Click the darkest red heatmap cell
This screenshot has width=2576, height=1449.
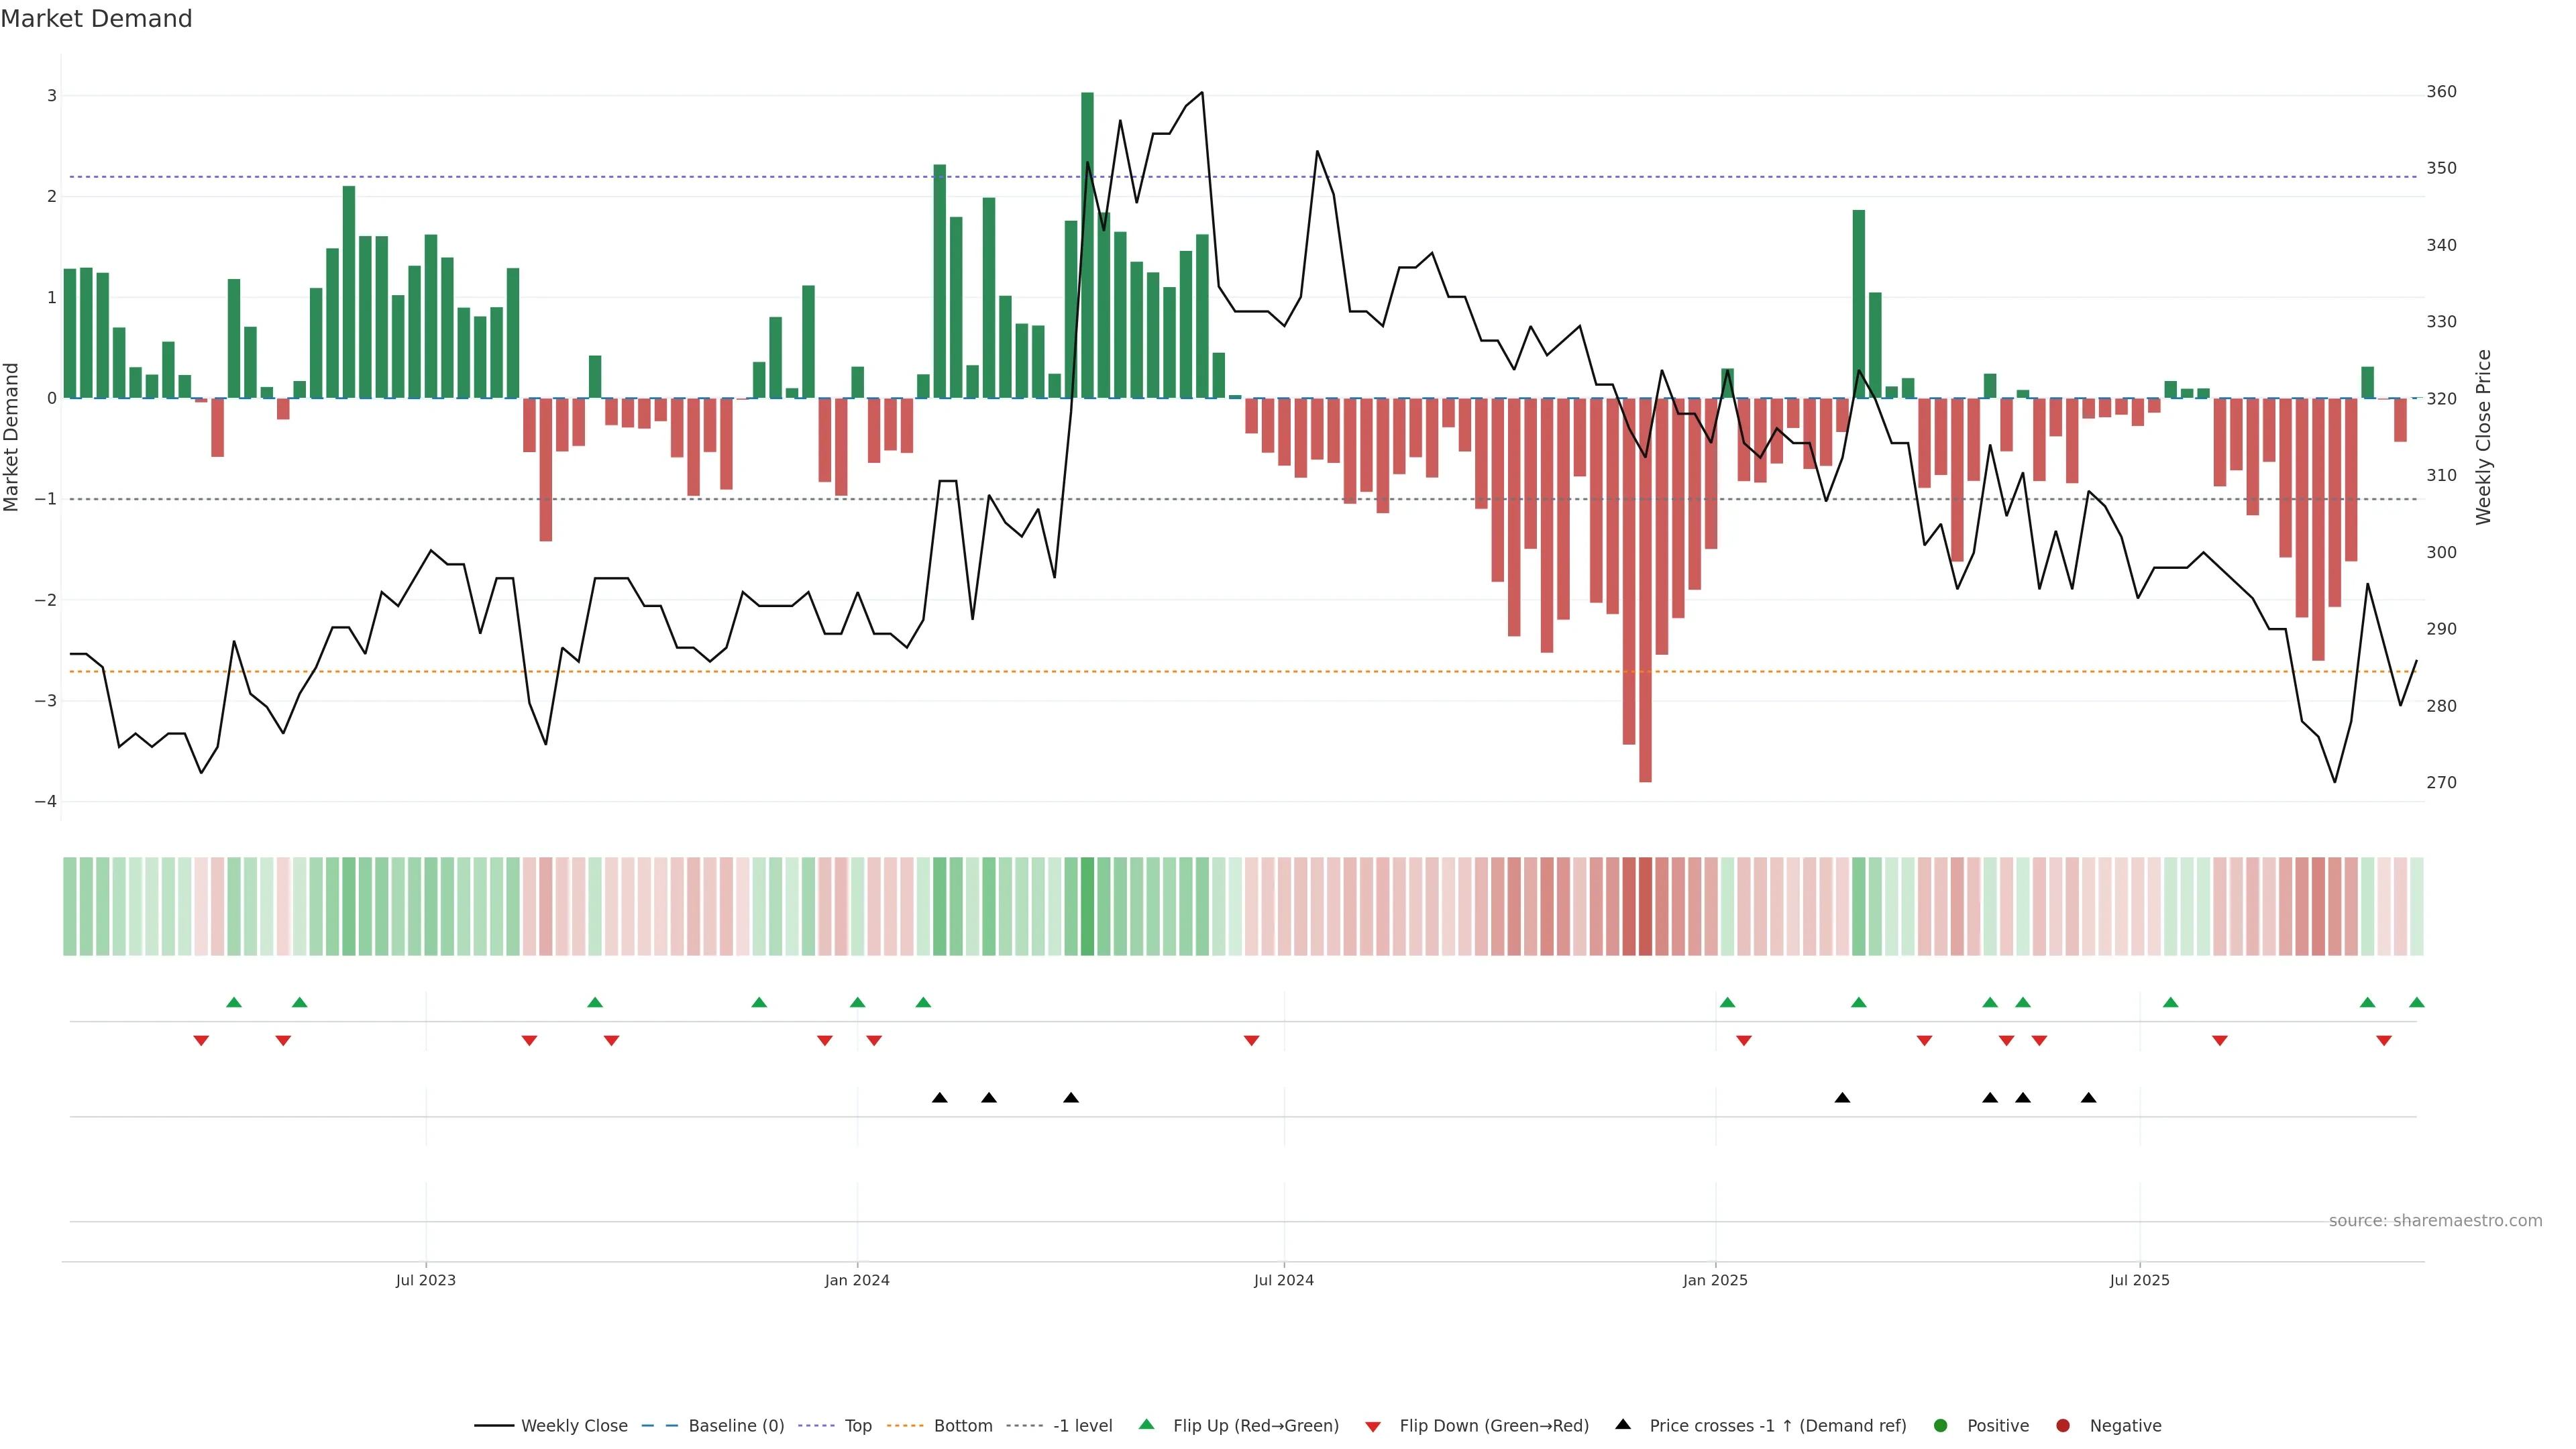click(x=1645, y=906)
